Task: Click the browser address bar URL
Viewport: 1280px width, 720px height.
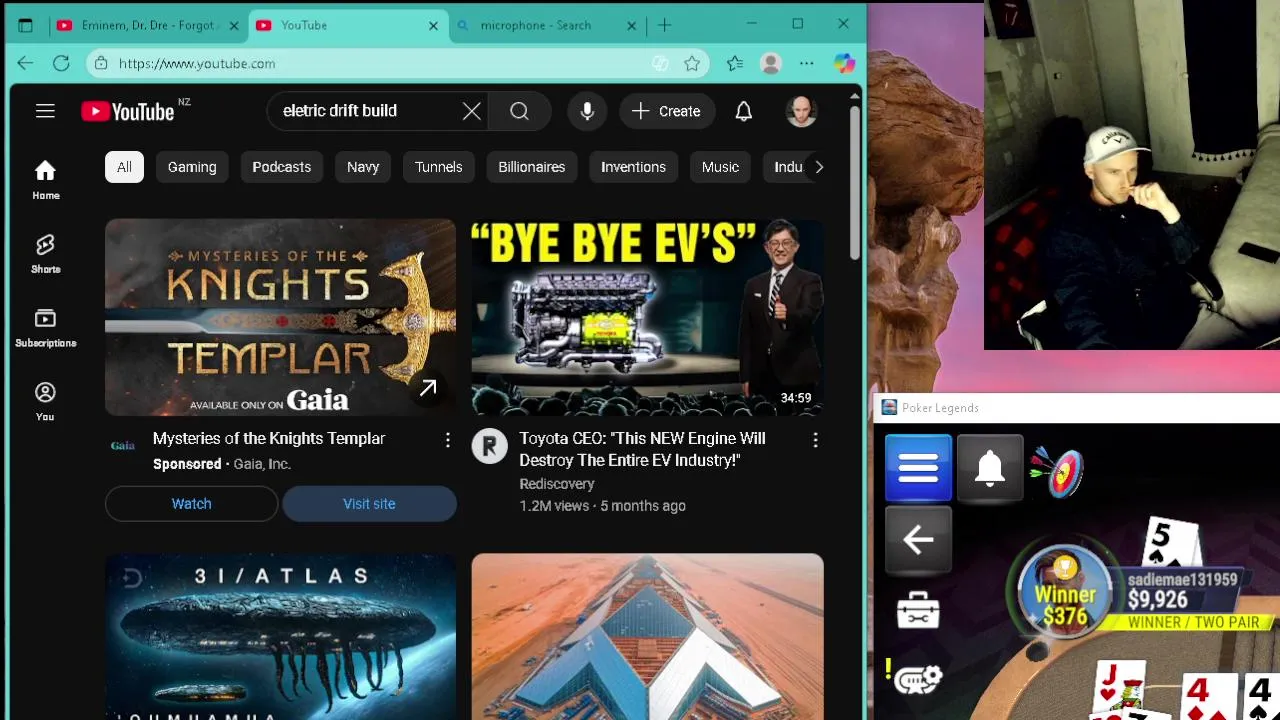Action: pyautogui.click(x=197, y=63)
